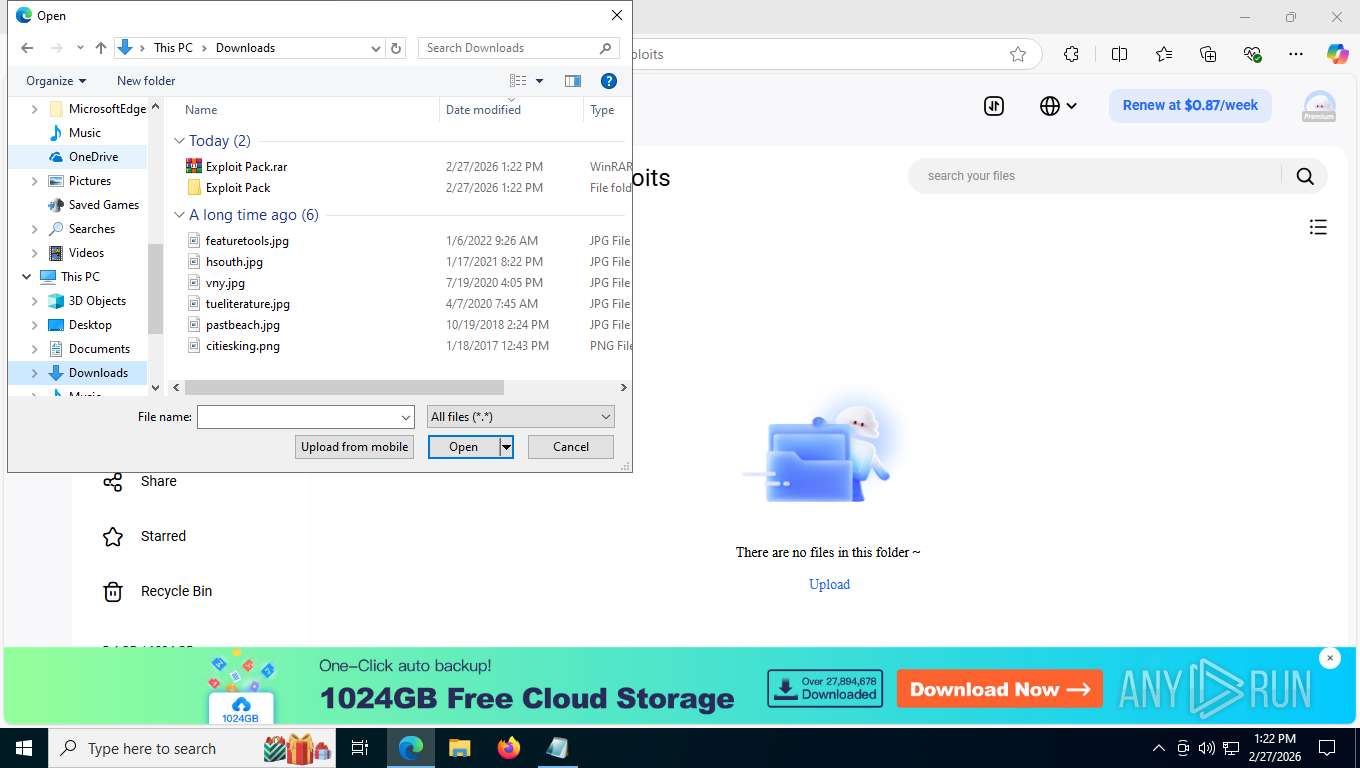
Task: Click the Upload link
Action: pyautogui.click(x=829, y=584)
